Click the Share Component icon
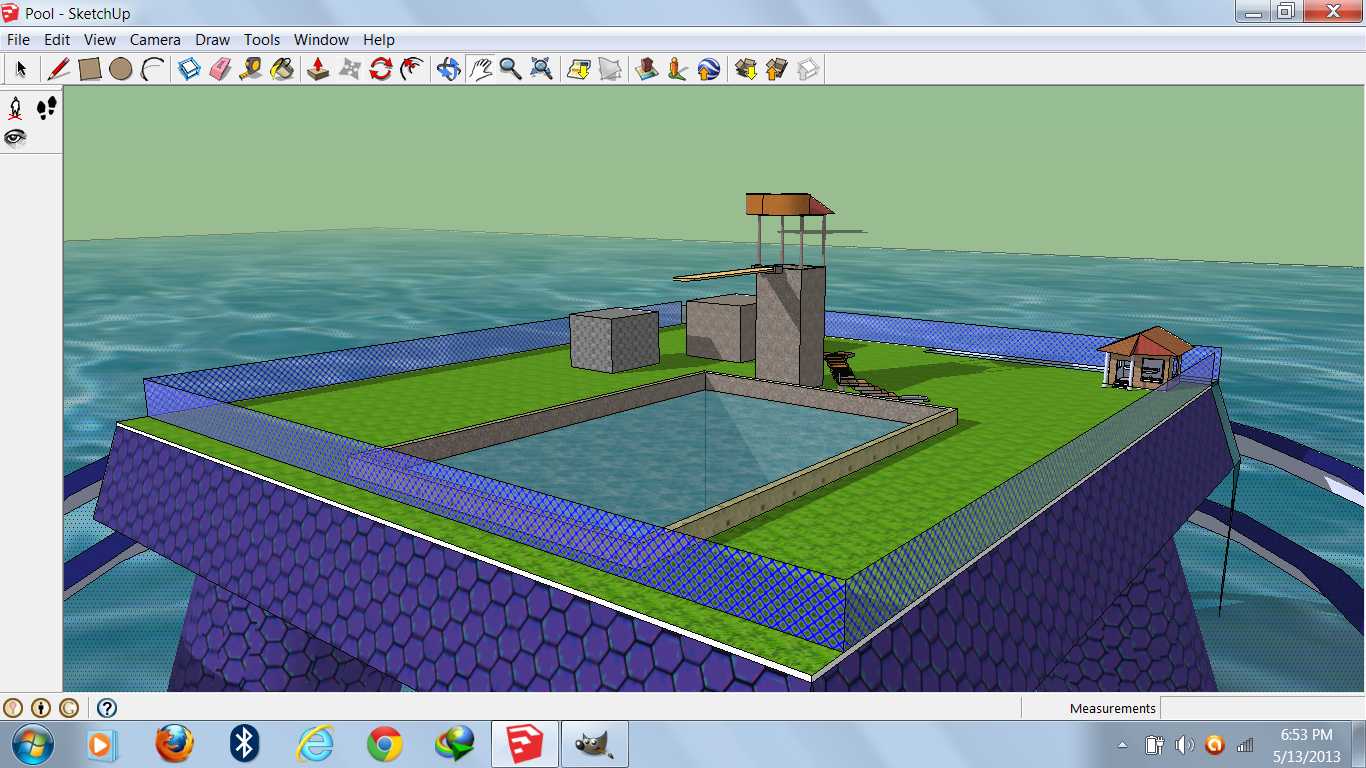The image size is (1366, 768). (x=808, y=69)
